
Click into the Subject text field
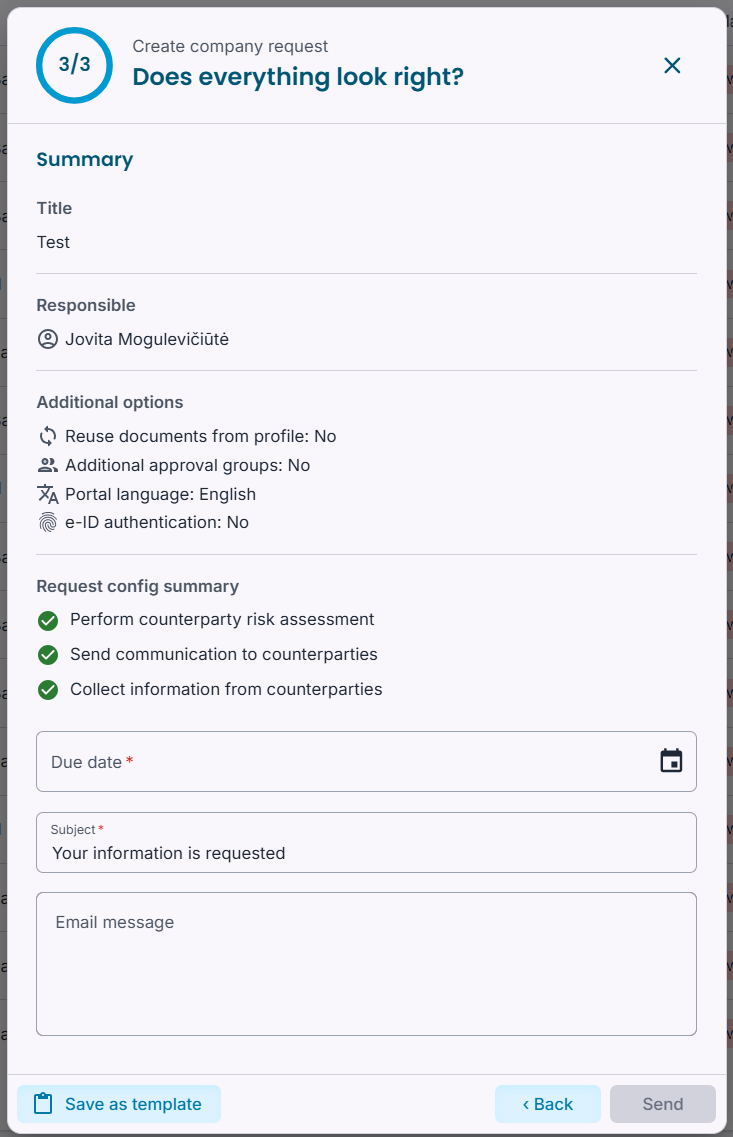click(x=366, y=843)
